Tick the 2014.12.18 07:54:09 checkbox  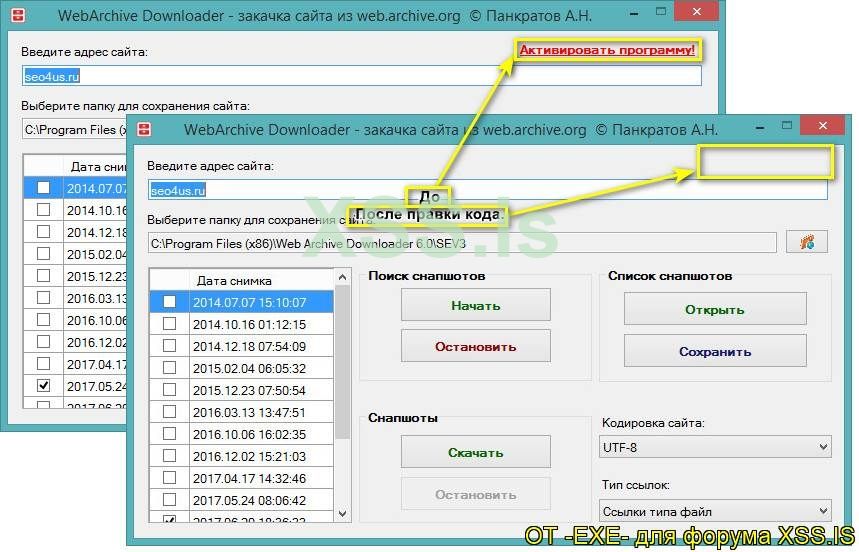pyautogui.click(x=169, y=346)
